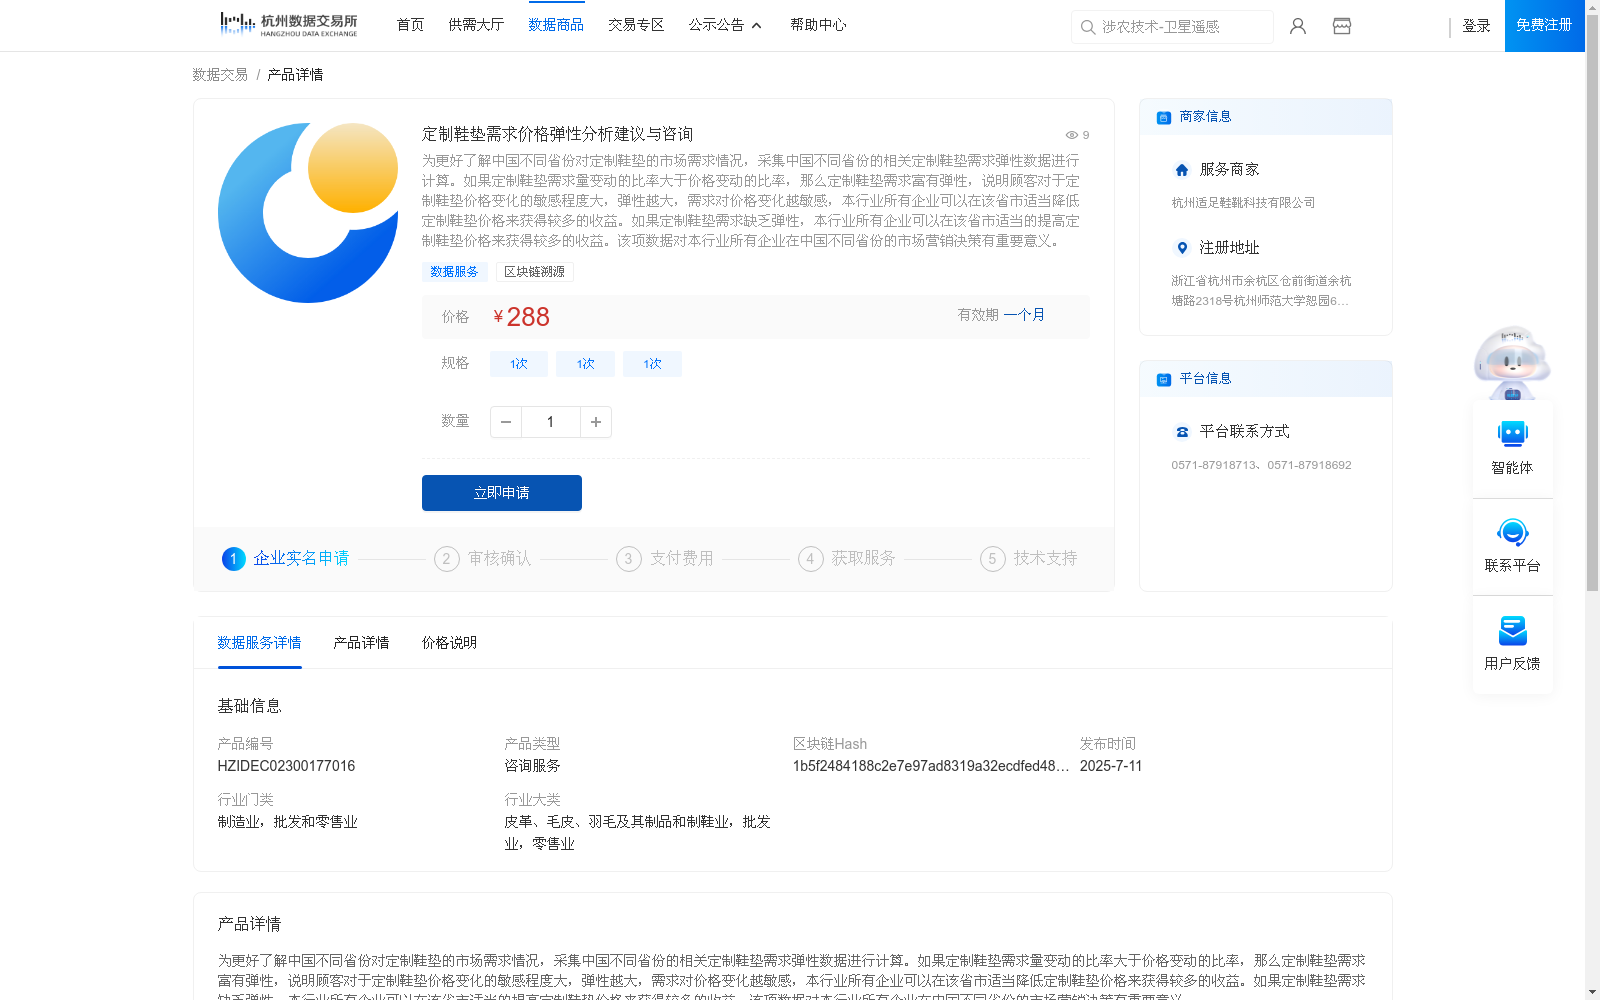Image resolution: width=1600 pixels, height=1000 pixels.
Task: Select the last 1次 specification option
Action: pyautogui.click(x=652, y=364)
